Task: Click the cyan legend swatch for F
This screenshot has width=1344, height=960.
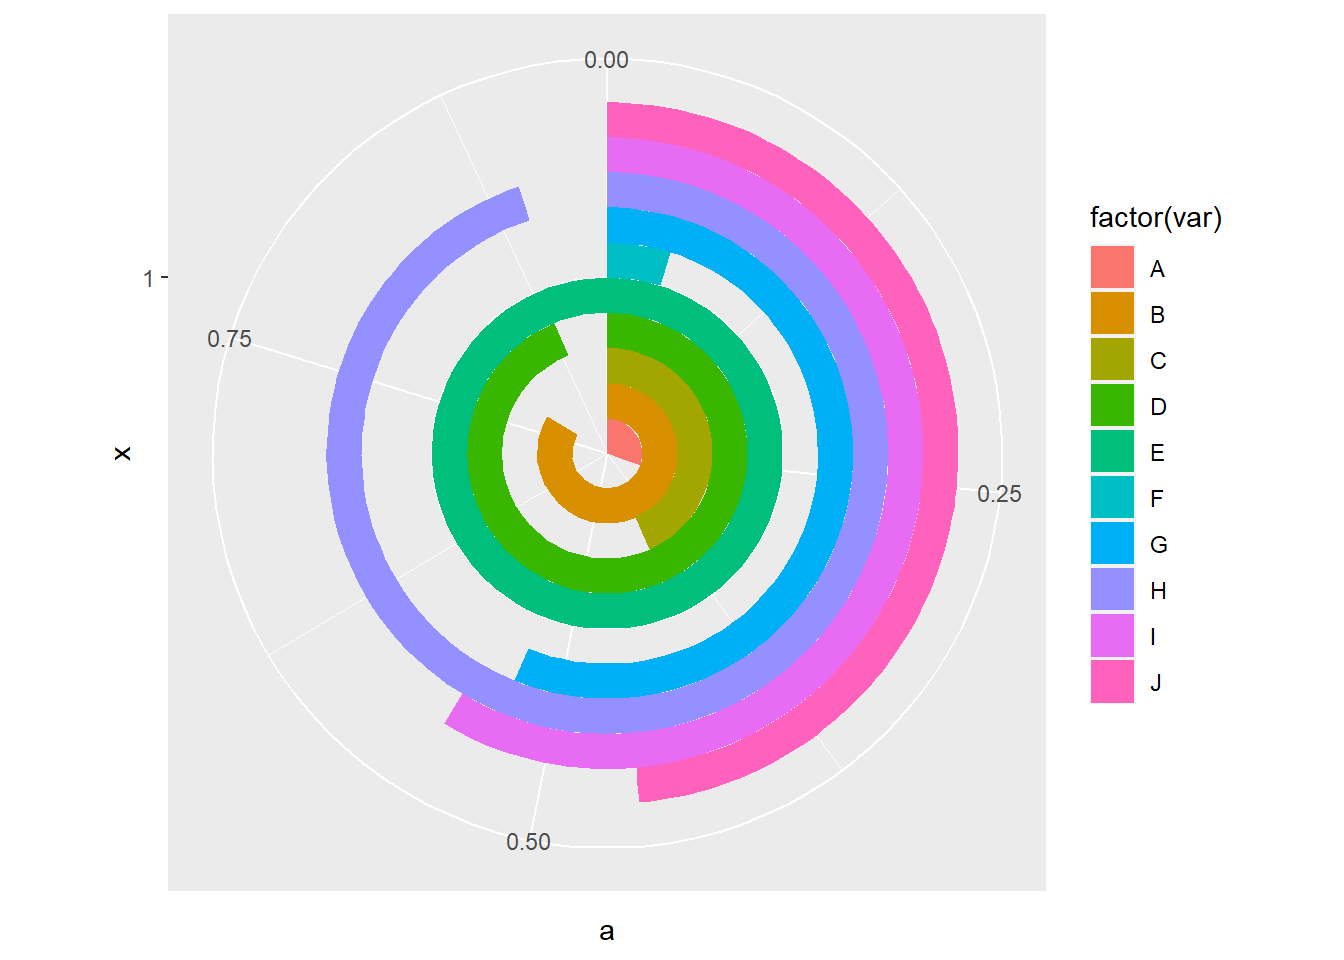Action: click(1112, 498)
